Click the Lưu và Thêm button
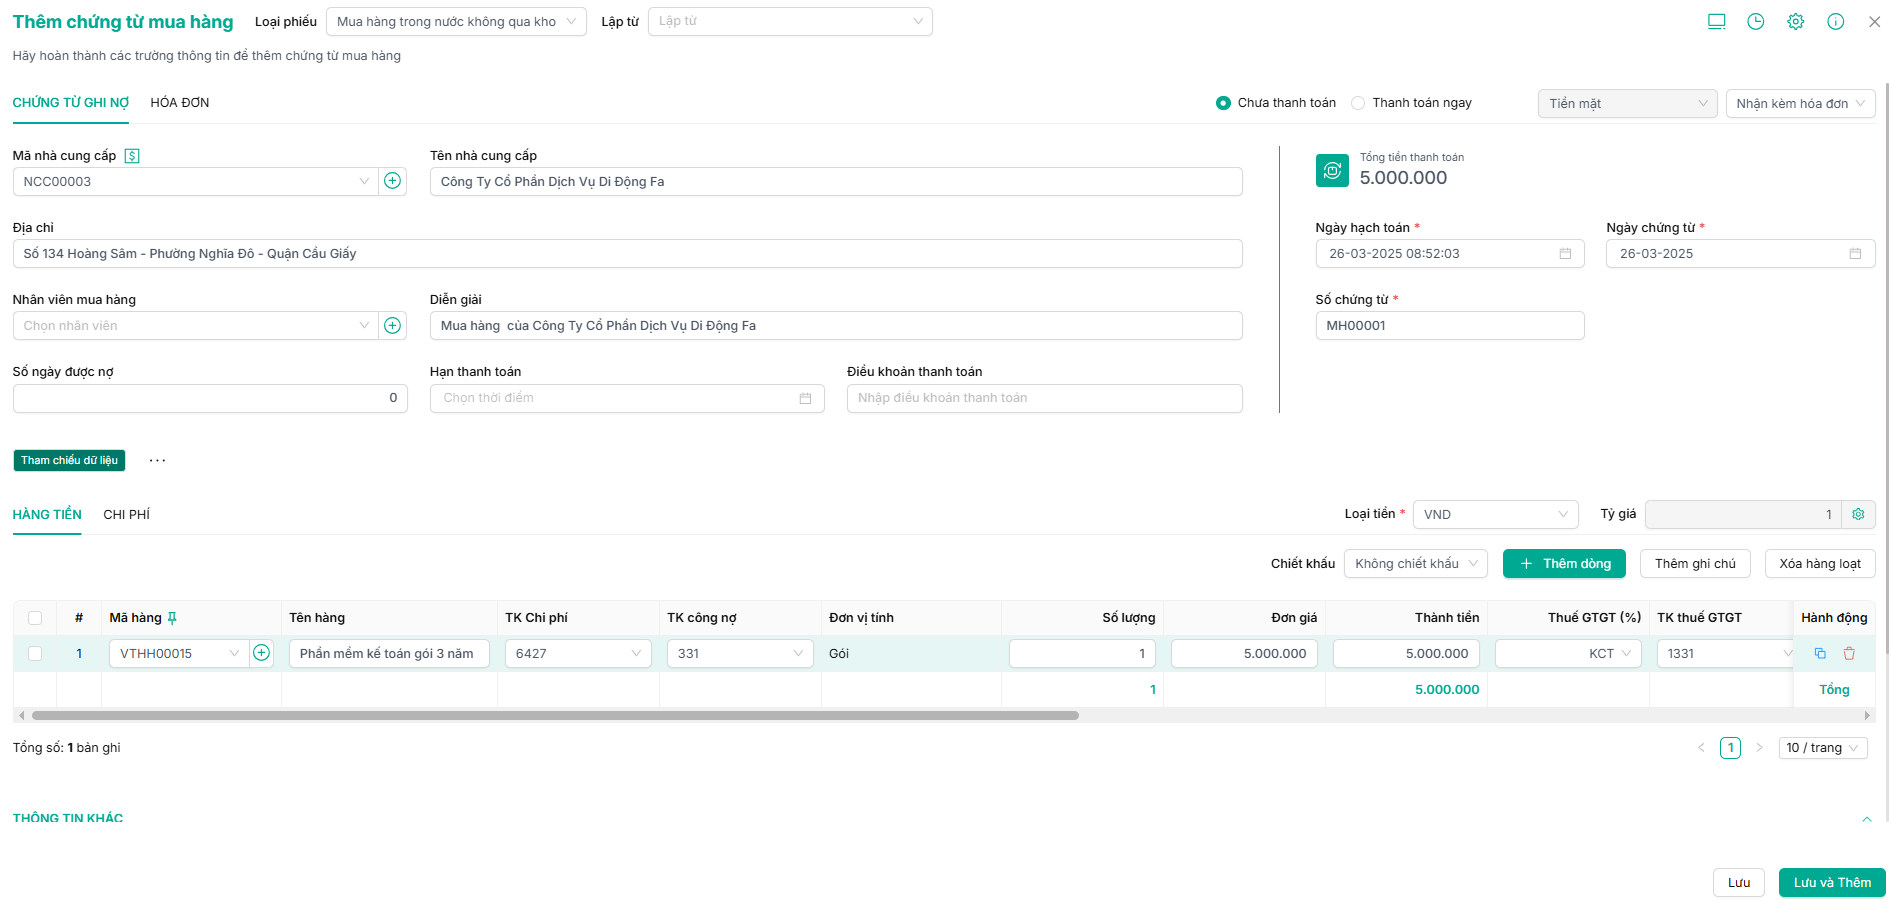1891x907 pixels. 1831,882
